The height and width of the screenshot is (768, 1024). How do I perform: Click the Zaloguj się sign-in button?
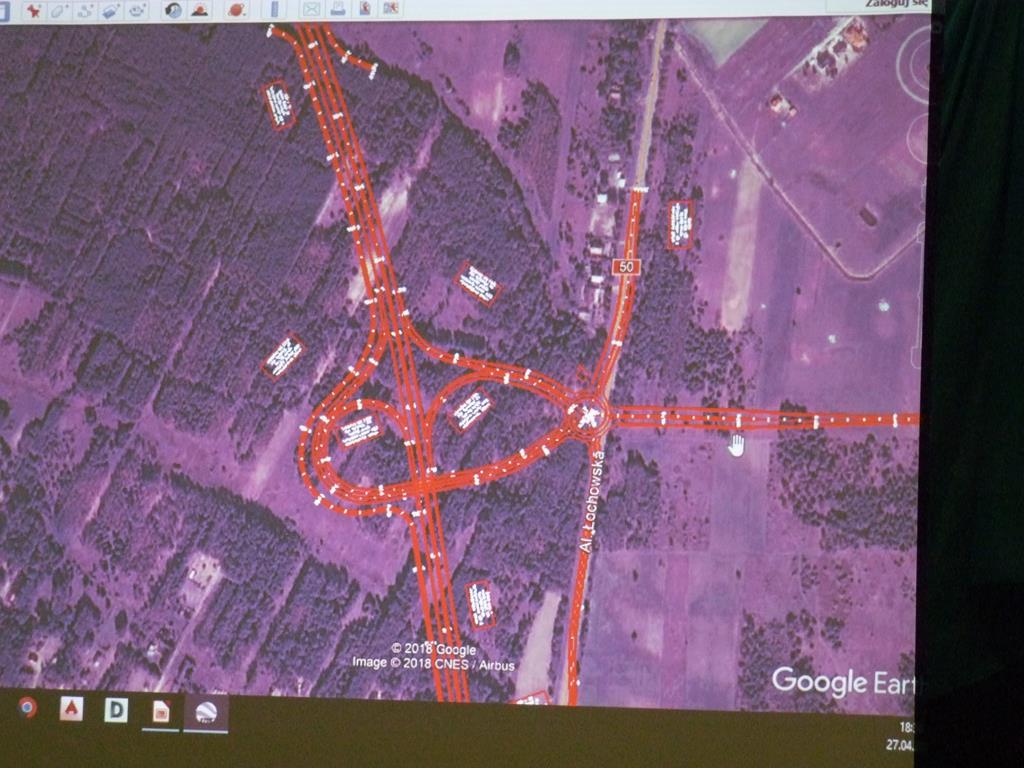coord(897,5)
